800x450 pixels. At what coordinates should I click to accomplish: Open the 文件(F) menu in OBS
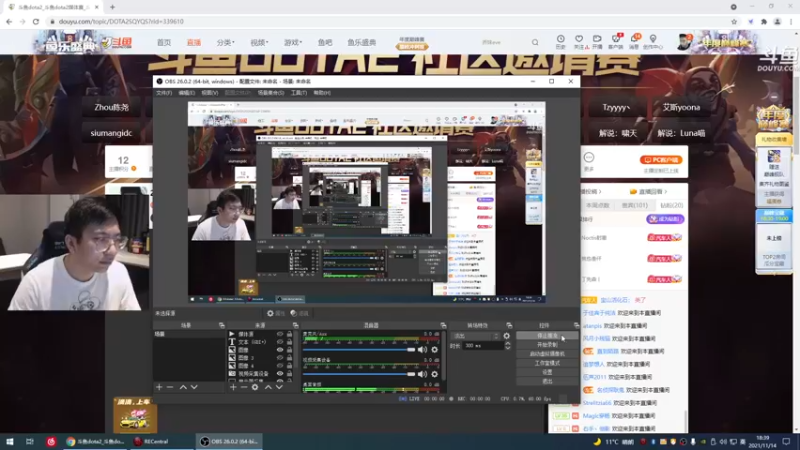(x=164, y=93)
